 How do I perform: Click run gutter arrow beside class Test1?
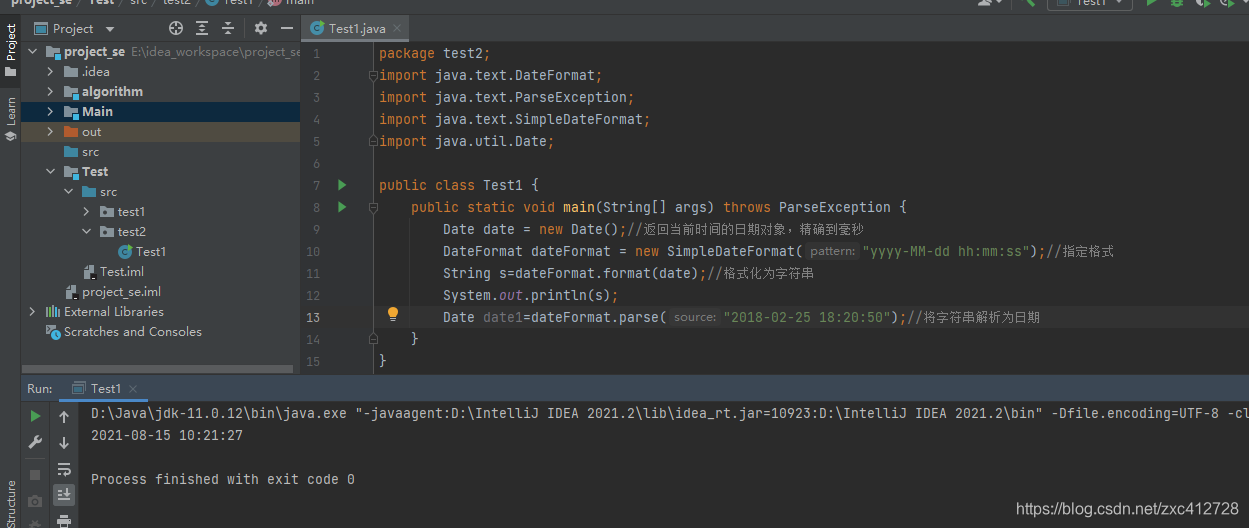pyautogui.click(x=342, y=185)
